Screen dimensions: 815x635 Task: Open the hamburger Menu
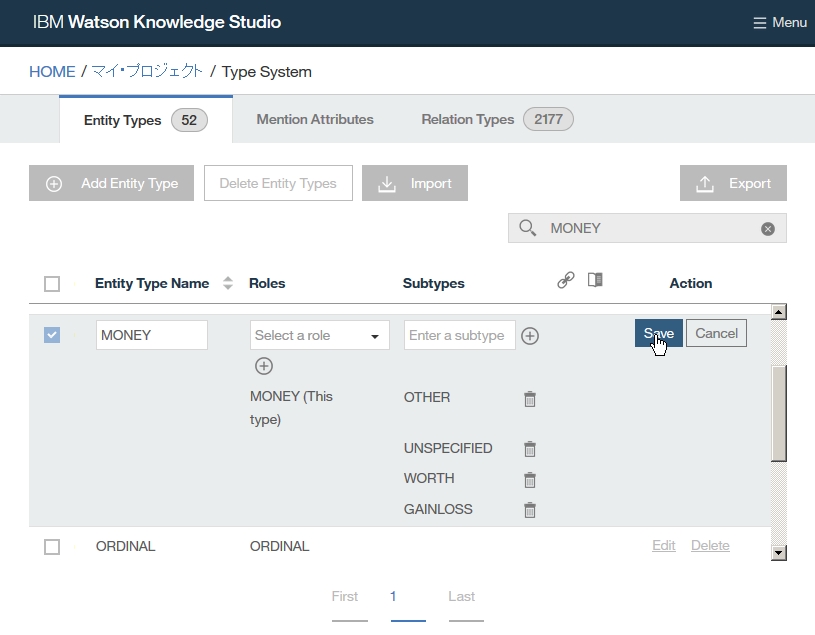pyautogui.click(x=779, y=22)
